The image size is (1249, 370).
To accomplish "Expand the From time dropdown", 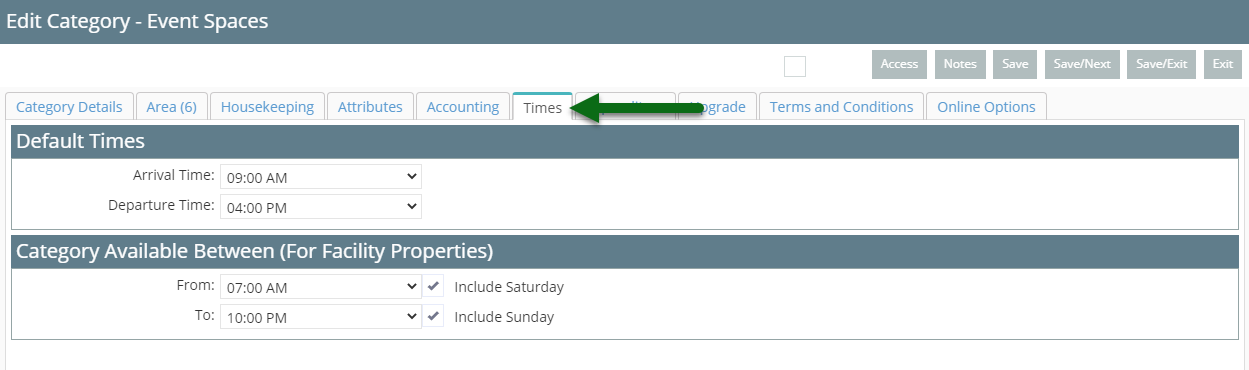I will click(321, 287).
